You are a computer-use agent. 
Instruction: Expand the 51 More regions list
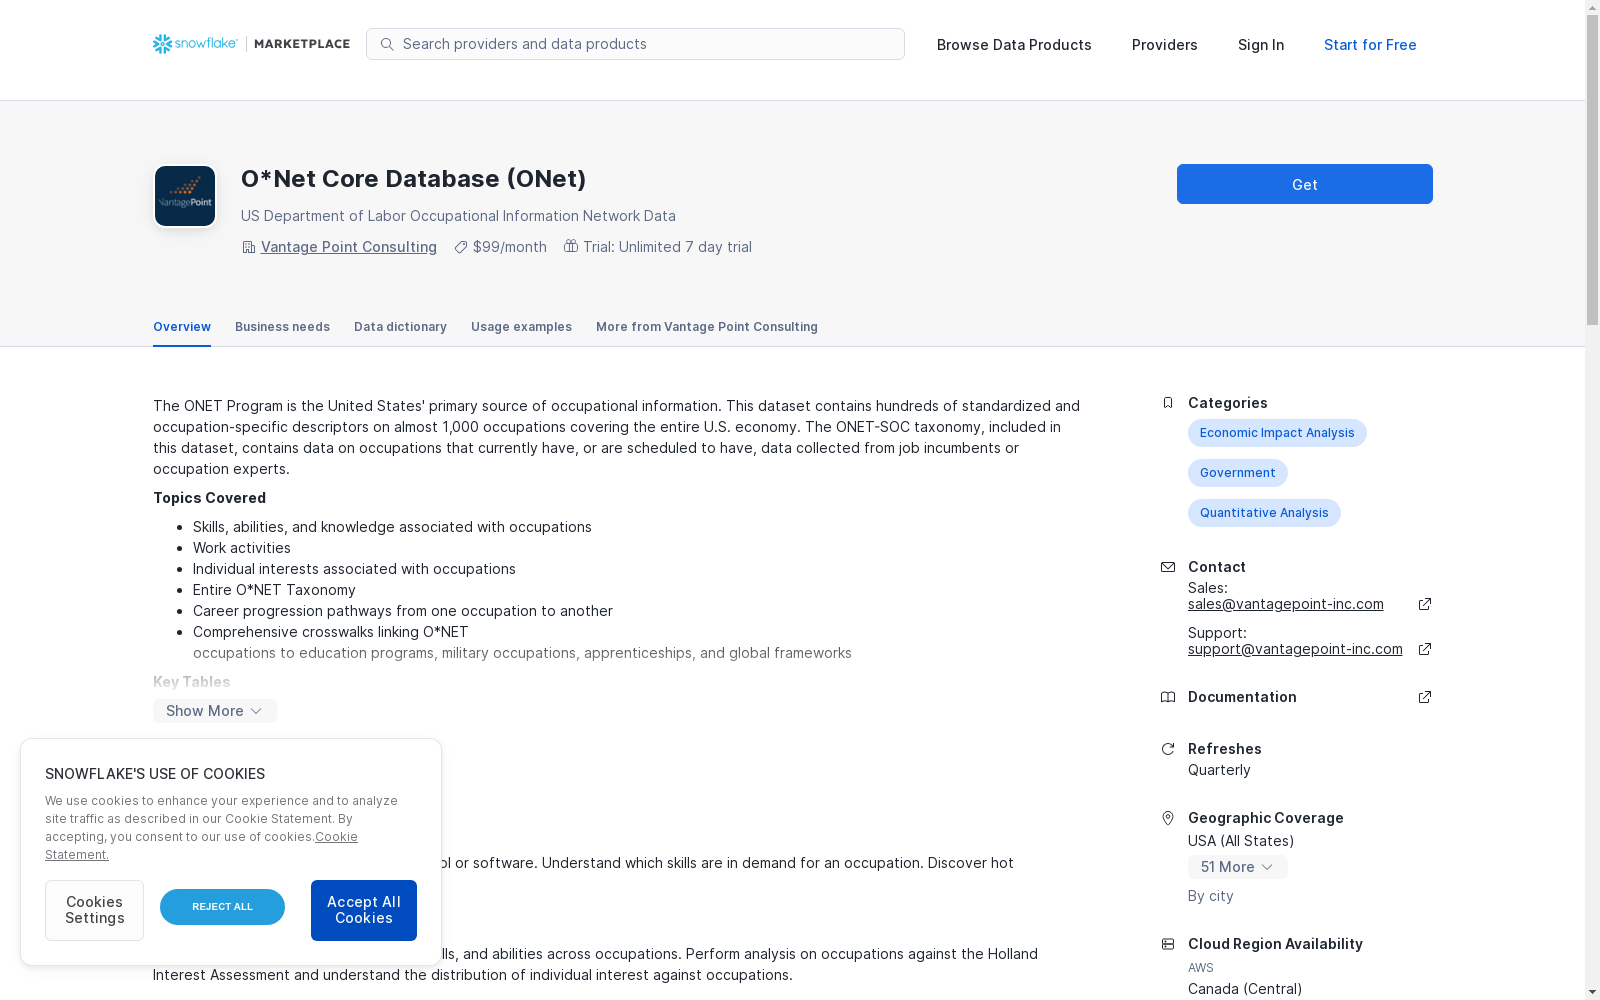coord(1237,867)
